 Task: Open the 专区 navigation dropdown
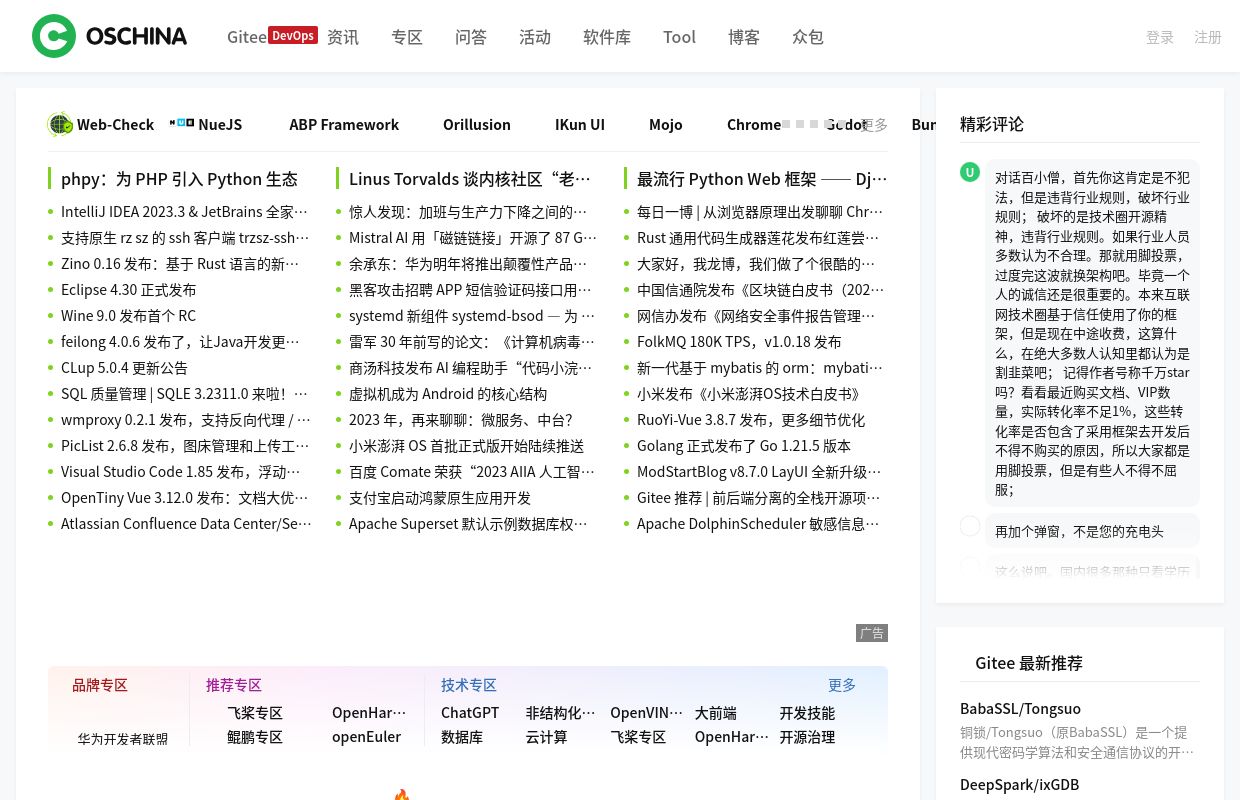click(406, 36)
